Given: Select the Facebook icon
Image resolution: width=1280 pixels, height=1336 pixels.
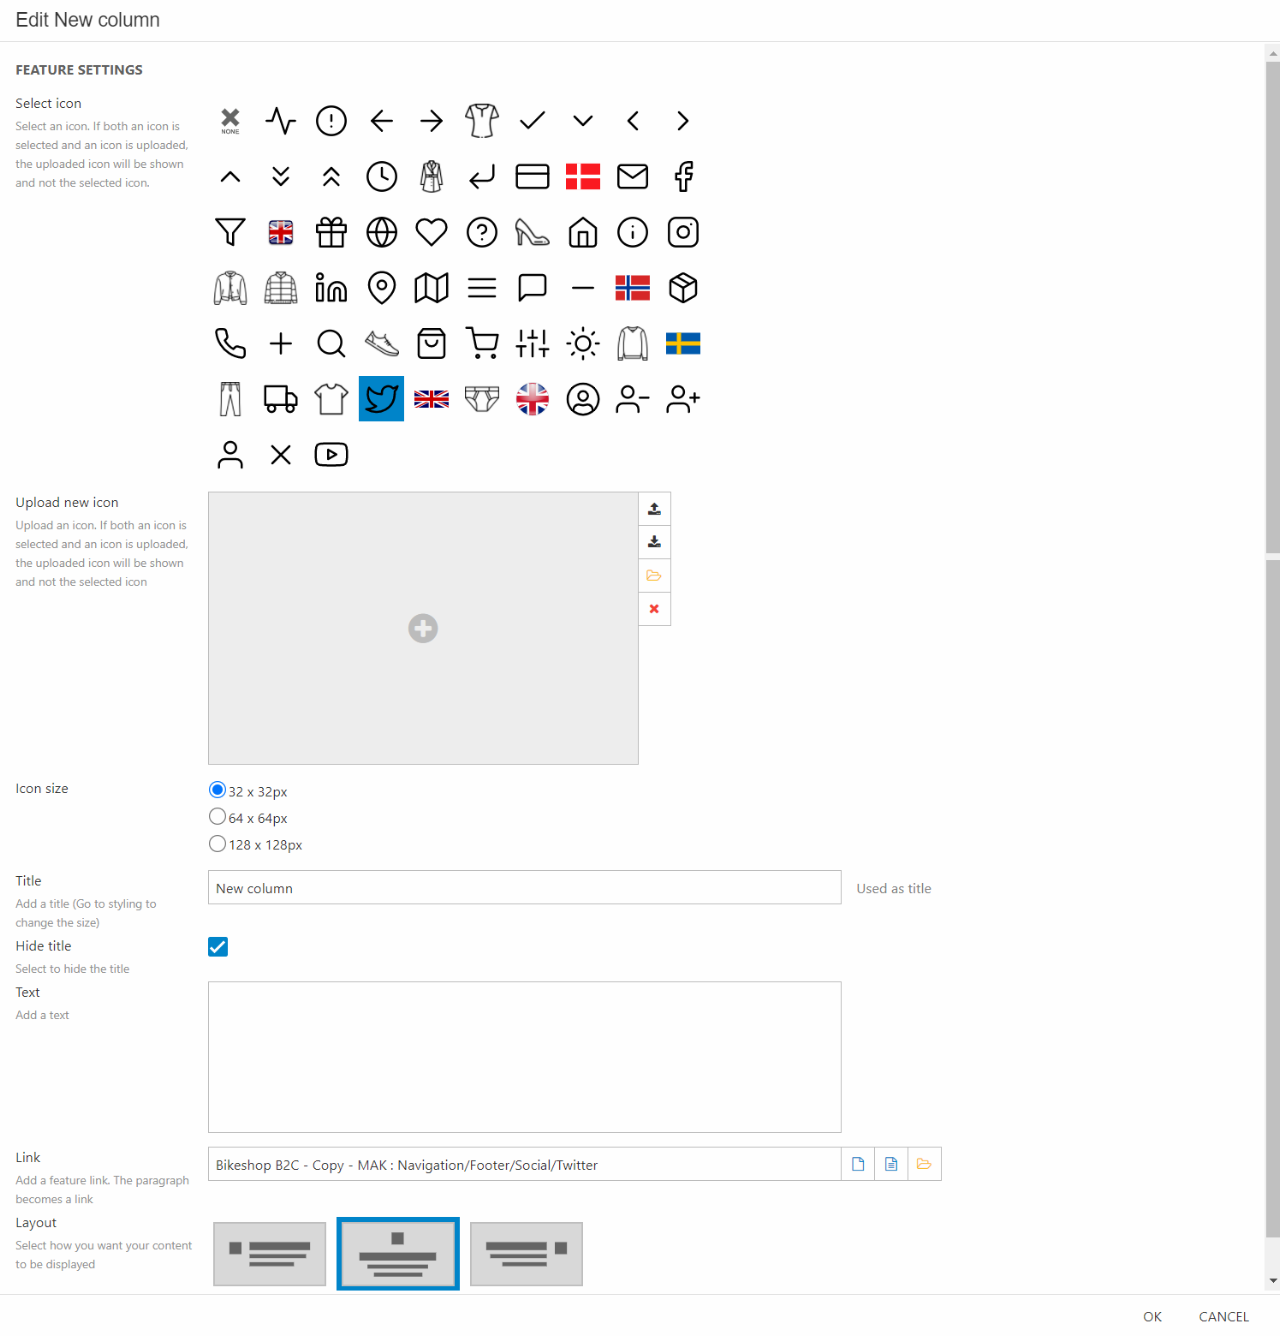Looking at the screenshot, I should (x=683, y=177).
